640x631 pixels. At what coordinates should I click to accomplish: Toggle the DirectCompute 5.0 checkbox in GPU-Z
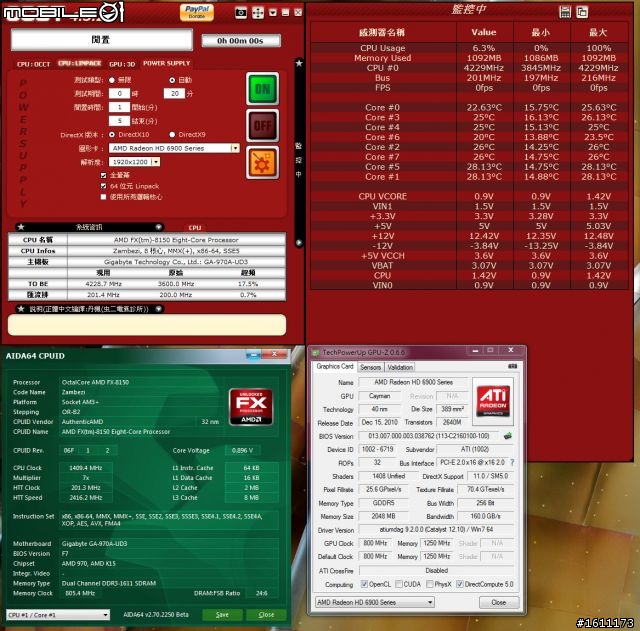point(460,584)
